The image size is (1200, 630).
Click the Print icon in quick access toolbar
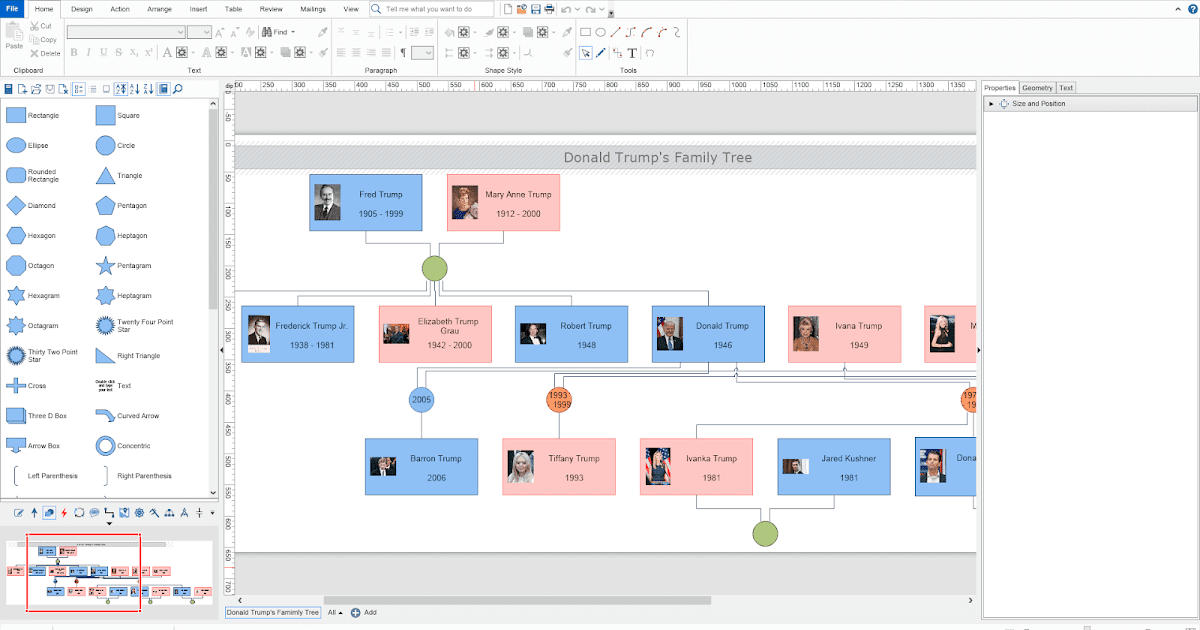pos(550,9)
